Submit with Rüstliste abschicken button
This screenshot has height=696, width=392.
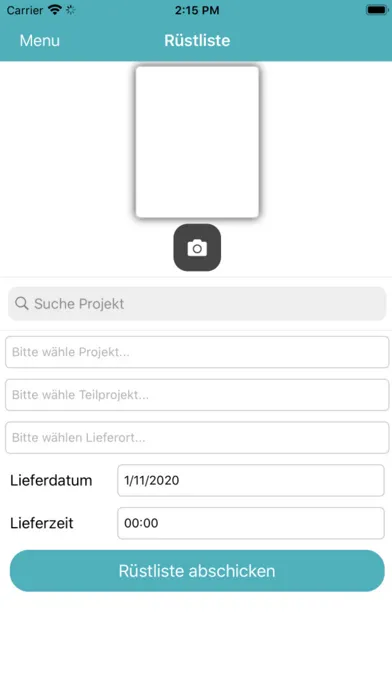click(x=197, y=571)
